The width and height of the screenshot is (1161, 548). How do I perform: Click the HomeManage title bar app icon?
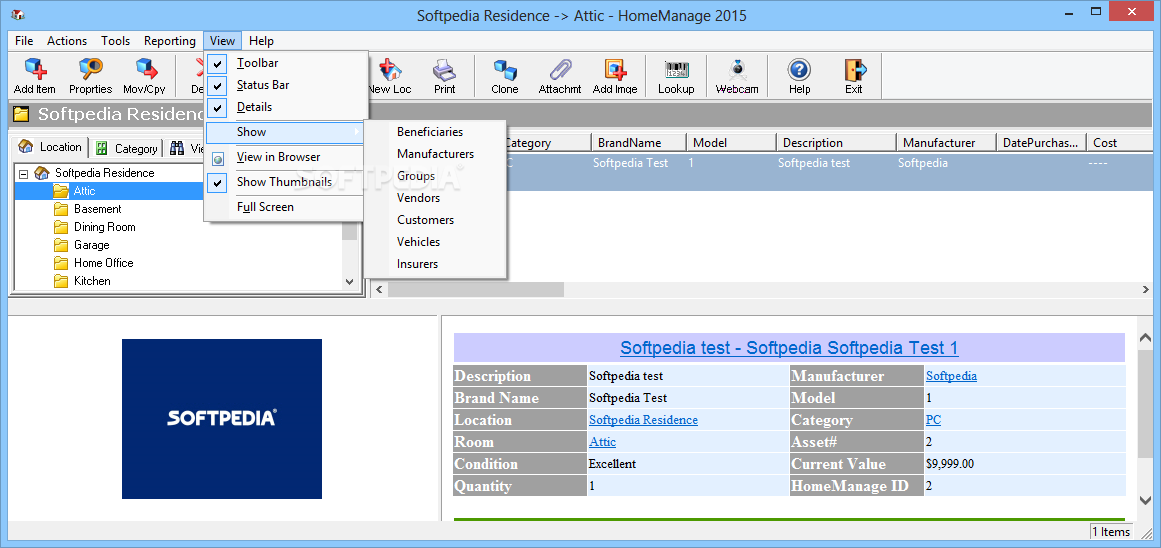tap(17, 16)
